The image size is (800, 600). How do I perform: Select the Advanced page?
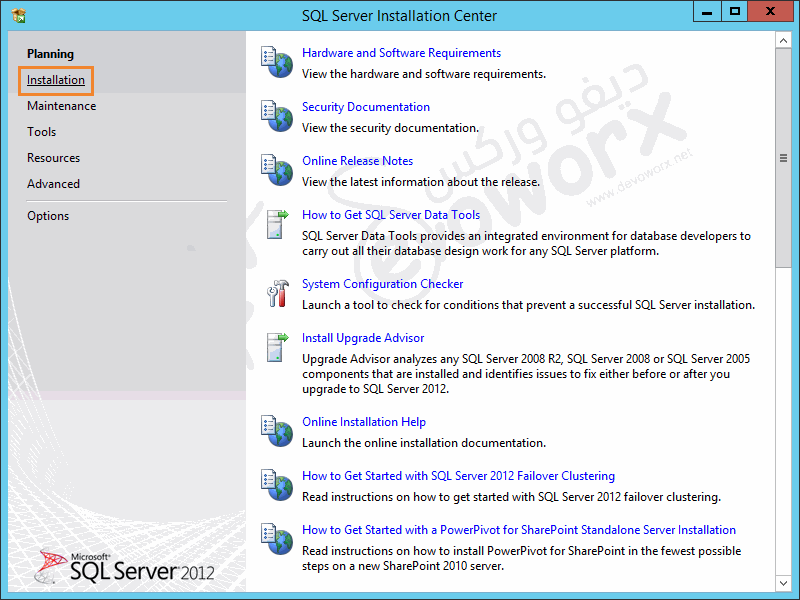tap(53, 184)
